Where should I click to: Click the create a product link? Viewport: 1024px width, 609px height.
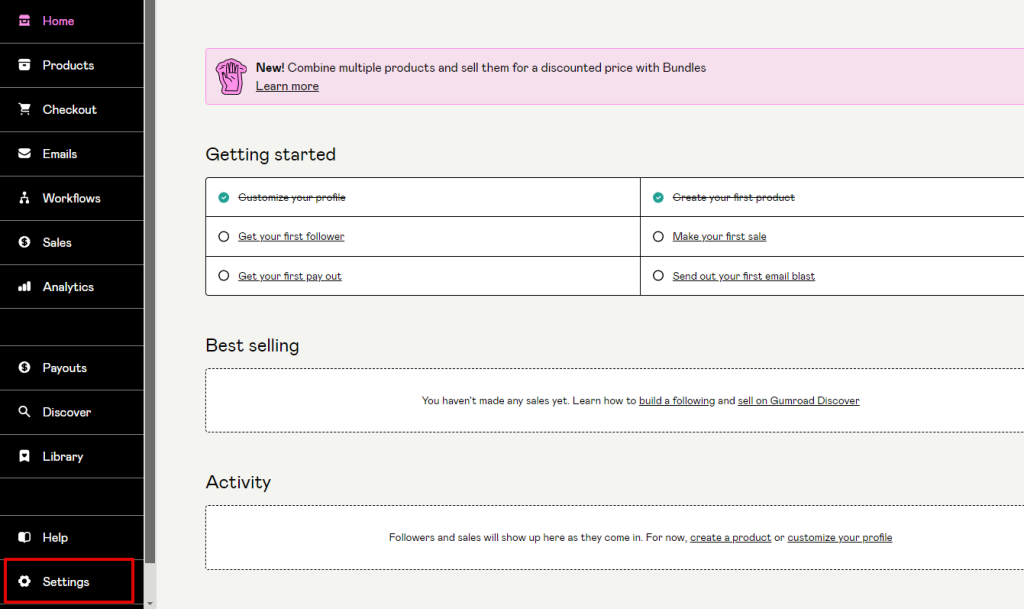coord(730,538)
